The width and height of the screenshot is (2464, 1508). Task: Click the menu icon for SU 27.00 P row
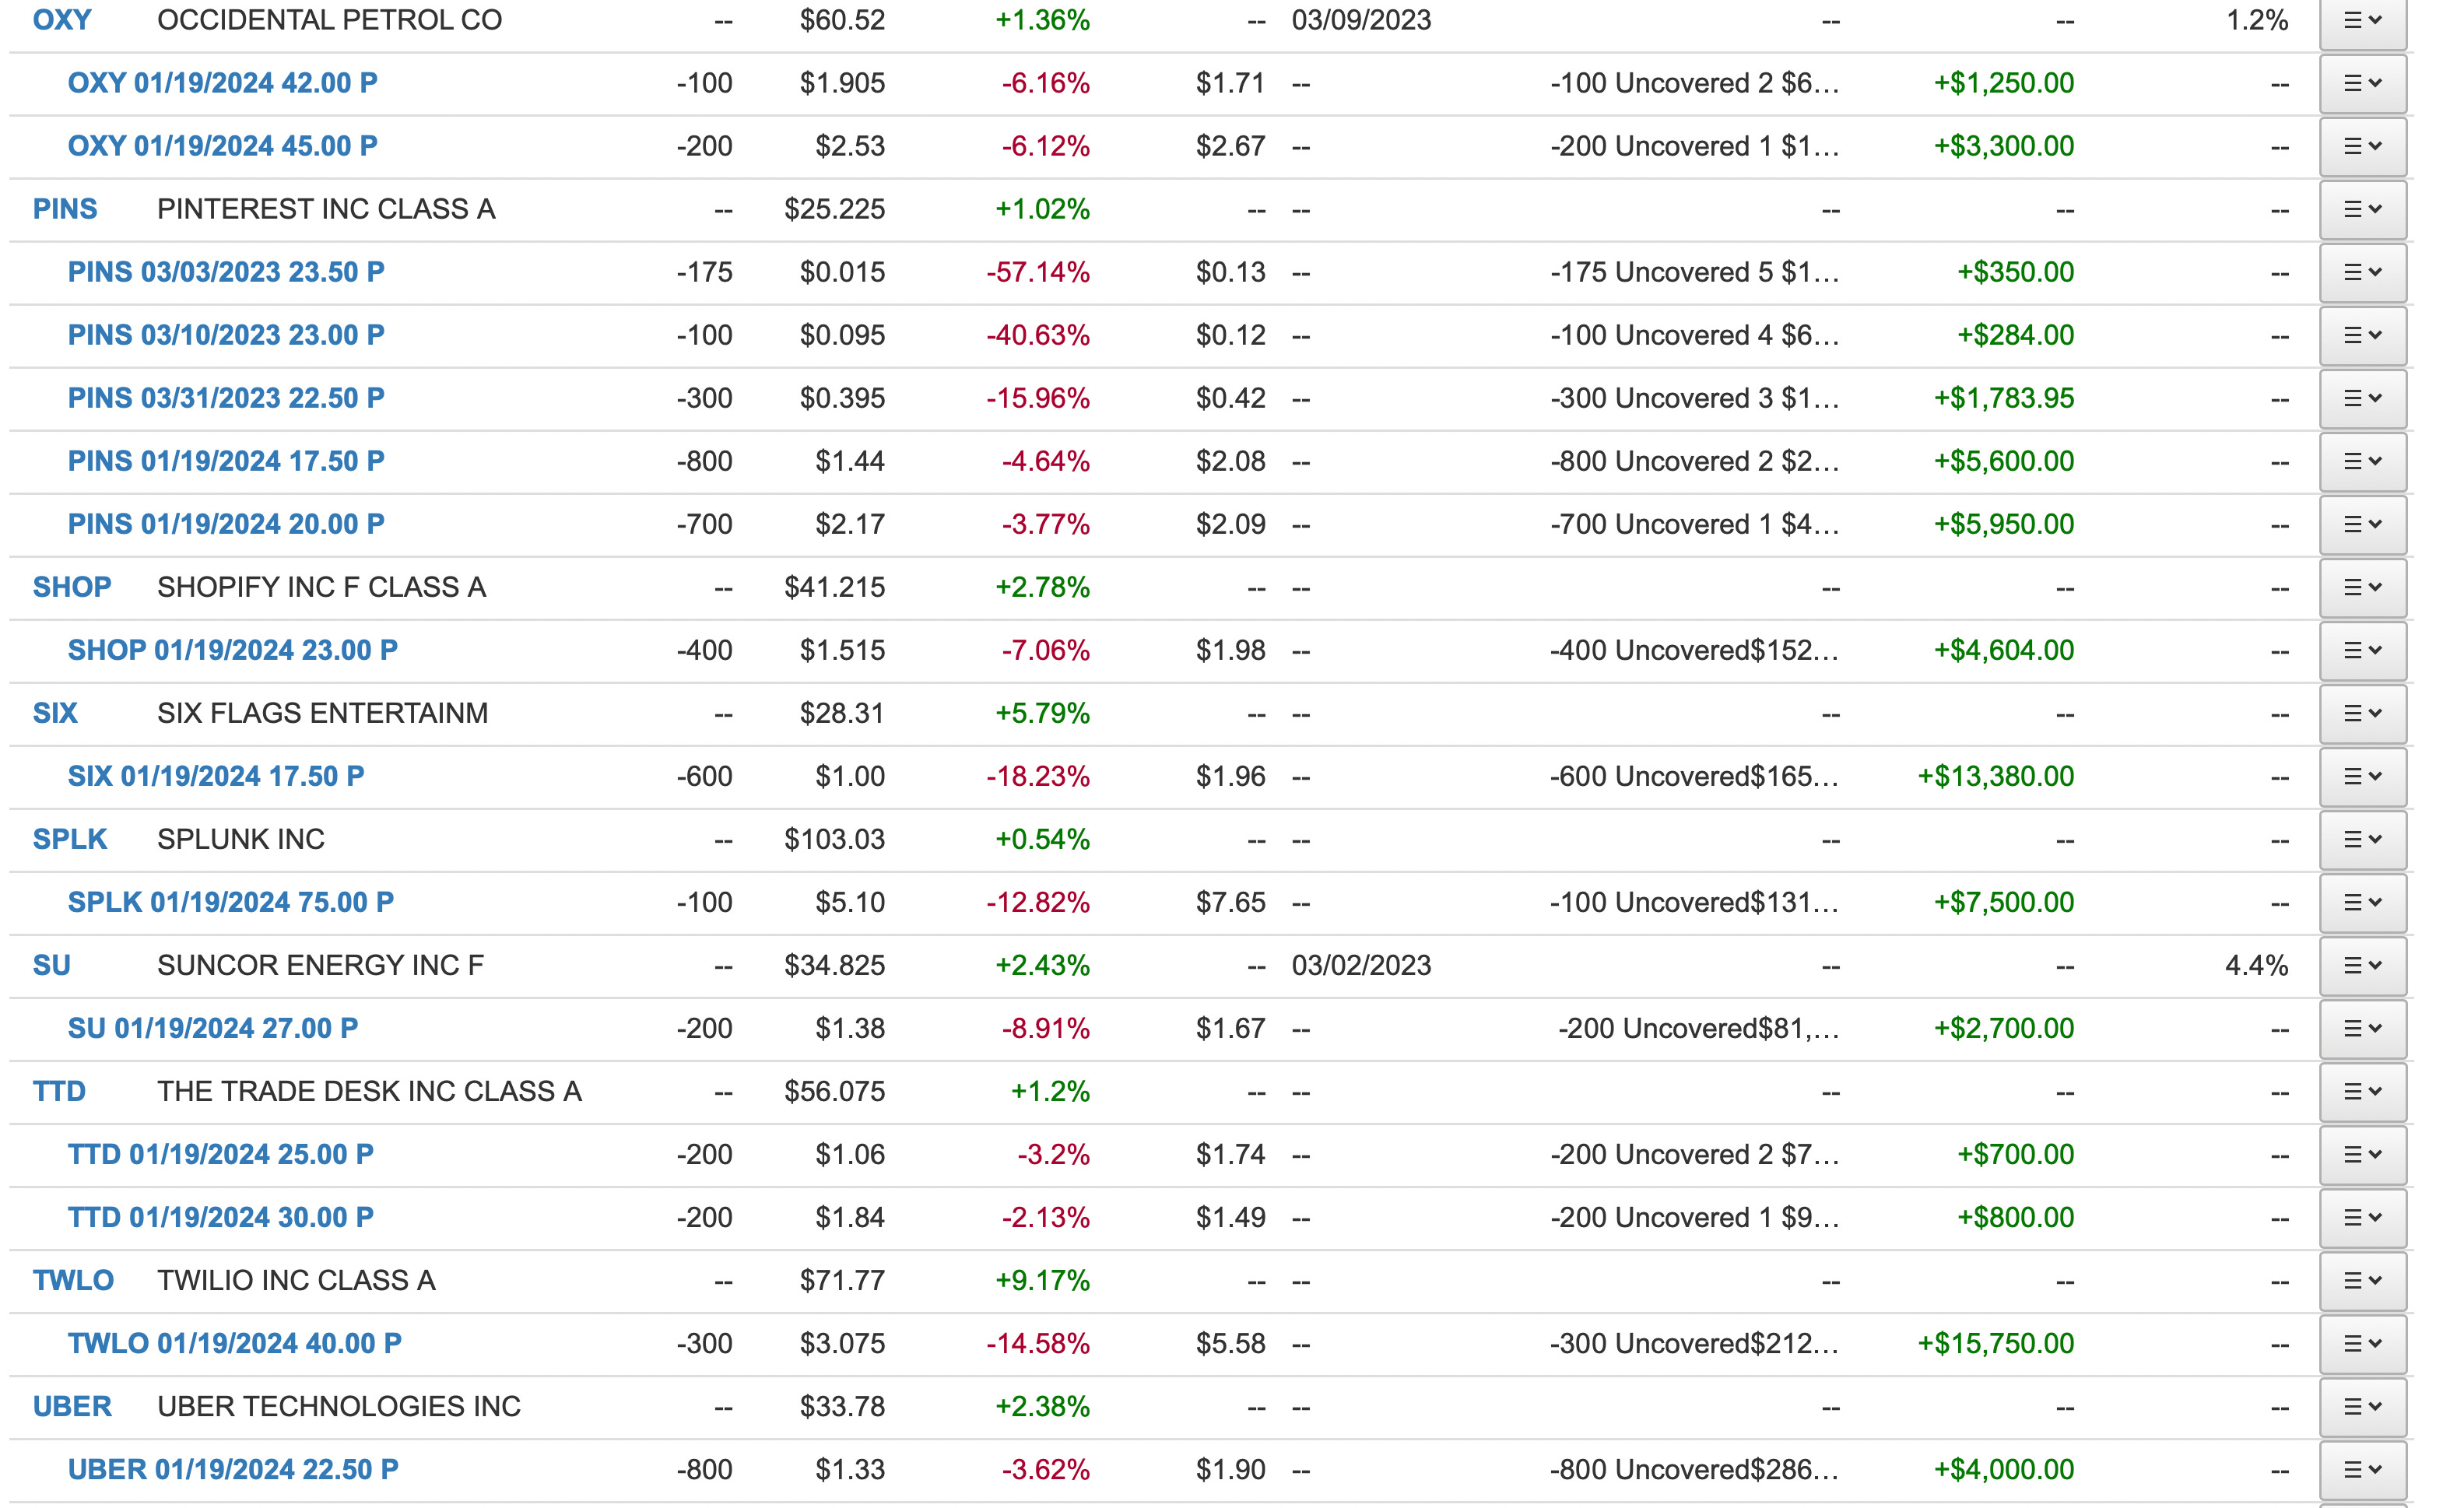[x=2362, y=1029]
